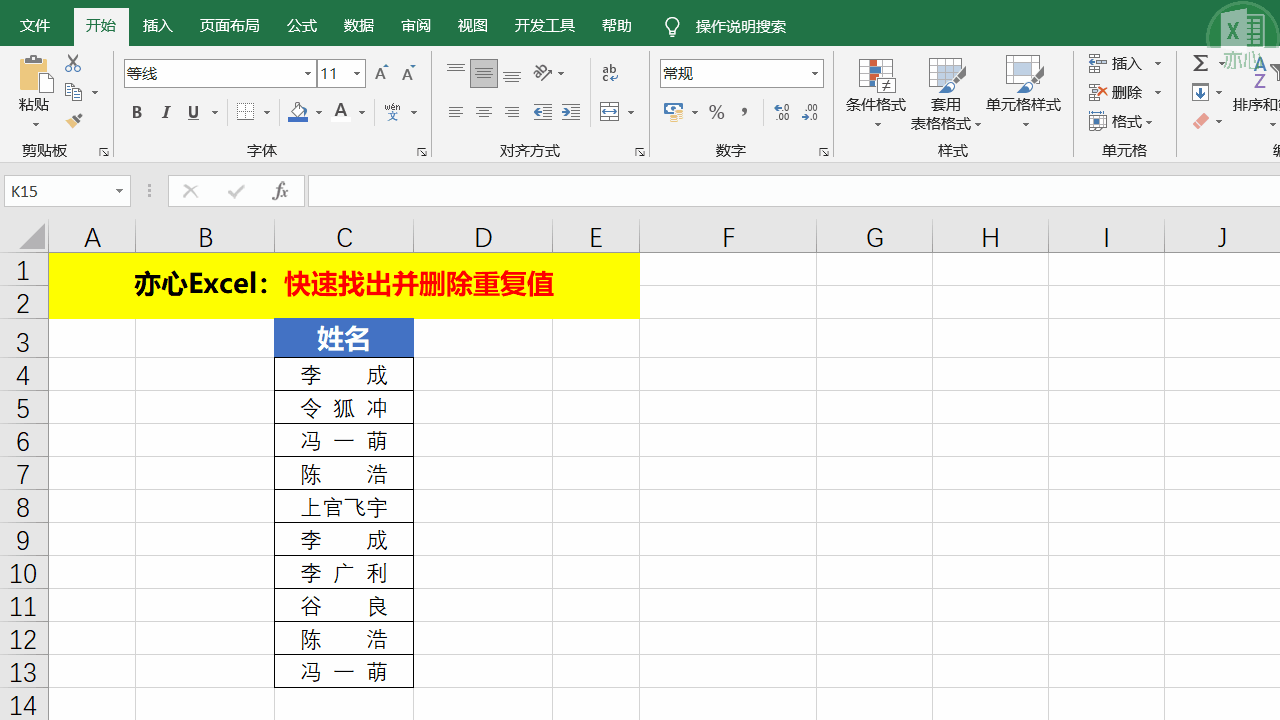Open 套用表格格式 table format gallery
Screen dimensions: 1280x720
pyautogui.click(x=946, y=94)
